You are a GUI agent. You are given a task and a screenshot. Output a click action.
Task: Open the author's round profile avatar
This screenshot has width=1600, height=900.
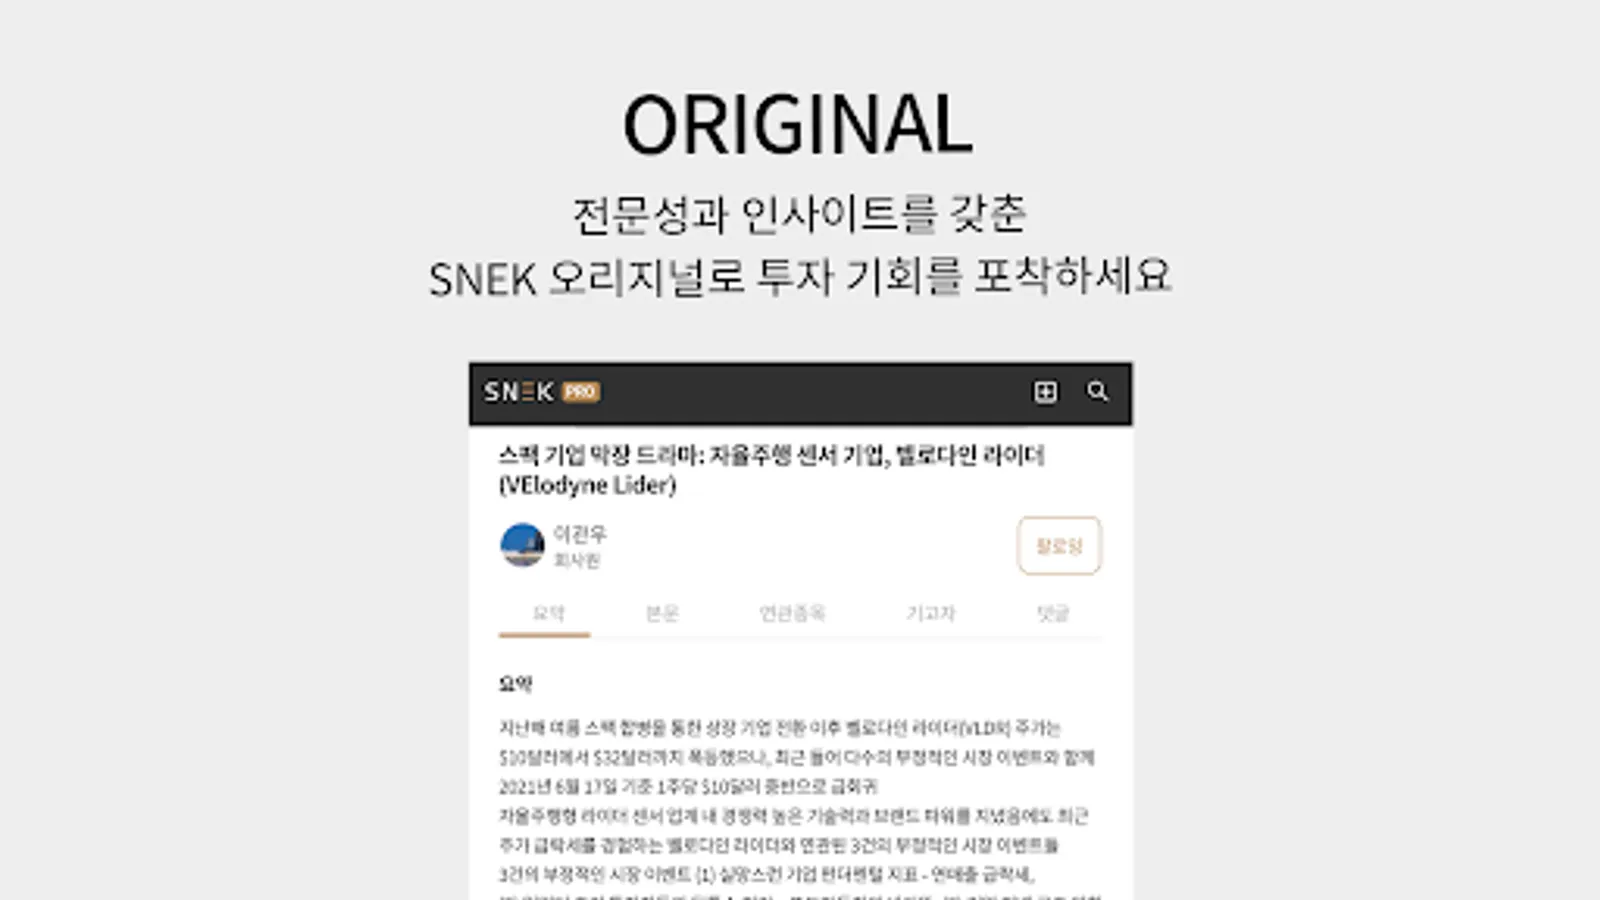pos(522,545)
